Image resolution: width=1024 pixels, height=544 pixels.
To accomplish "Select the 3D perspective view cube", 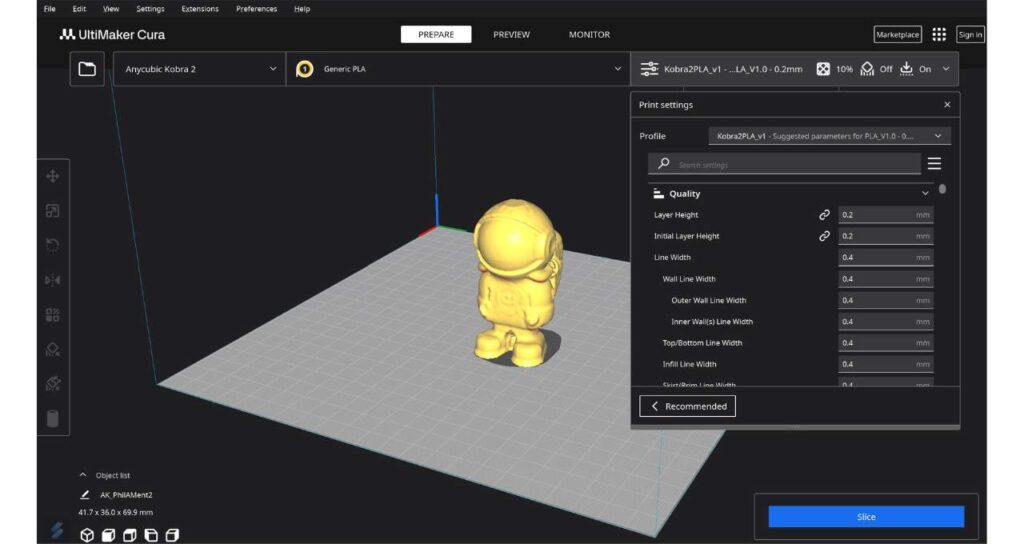I will pyautogui.click(x=87, y=536).
